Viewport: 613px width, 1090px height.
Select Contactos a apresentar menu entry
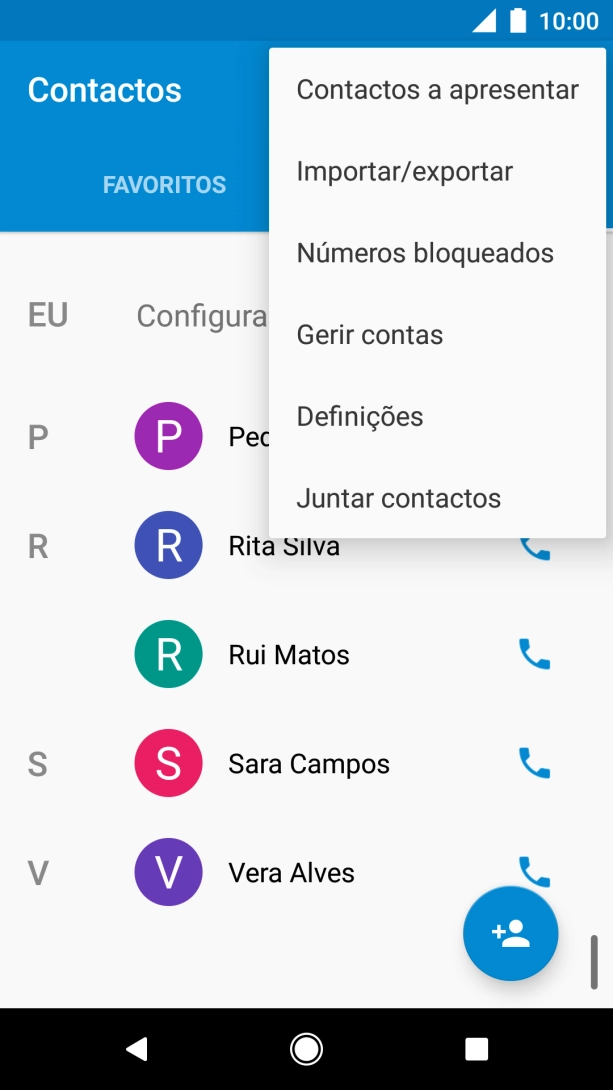click(437, 89)
